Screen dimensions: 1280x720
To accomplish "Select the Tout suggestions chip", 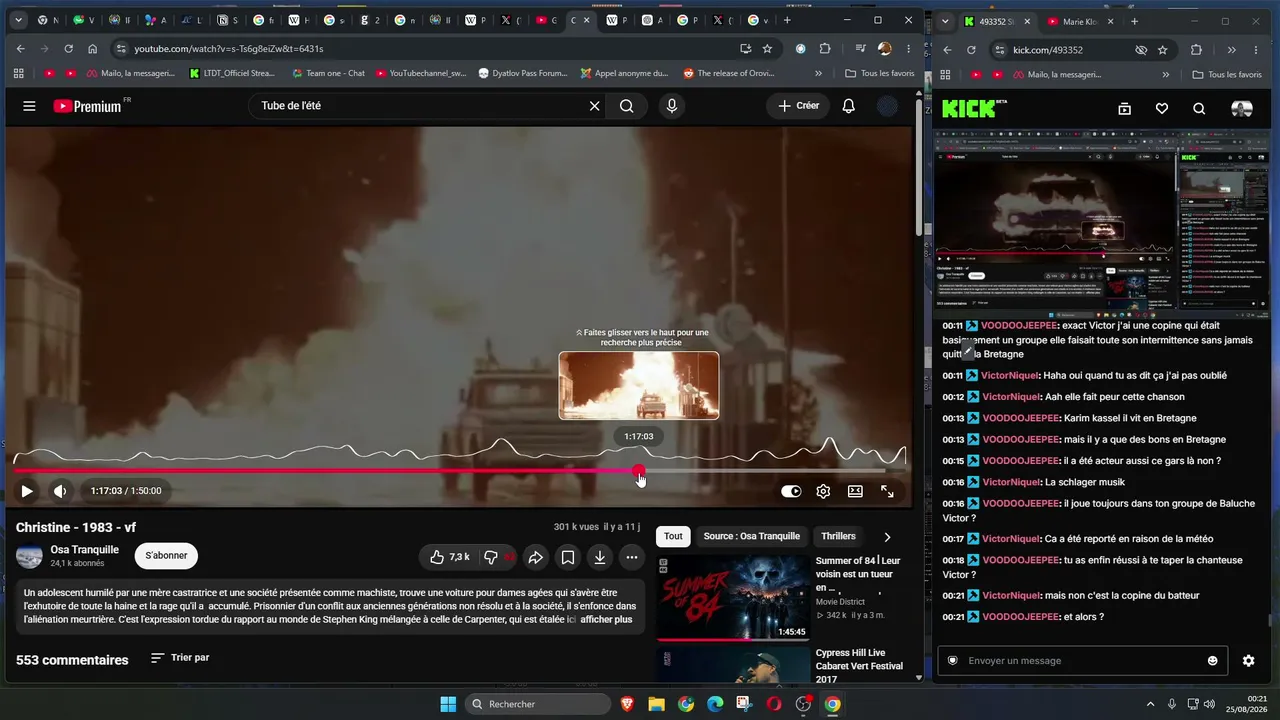I will (x=673, y=537).
